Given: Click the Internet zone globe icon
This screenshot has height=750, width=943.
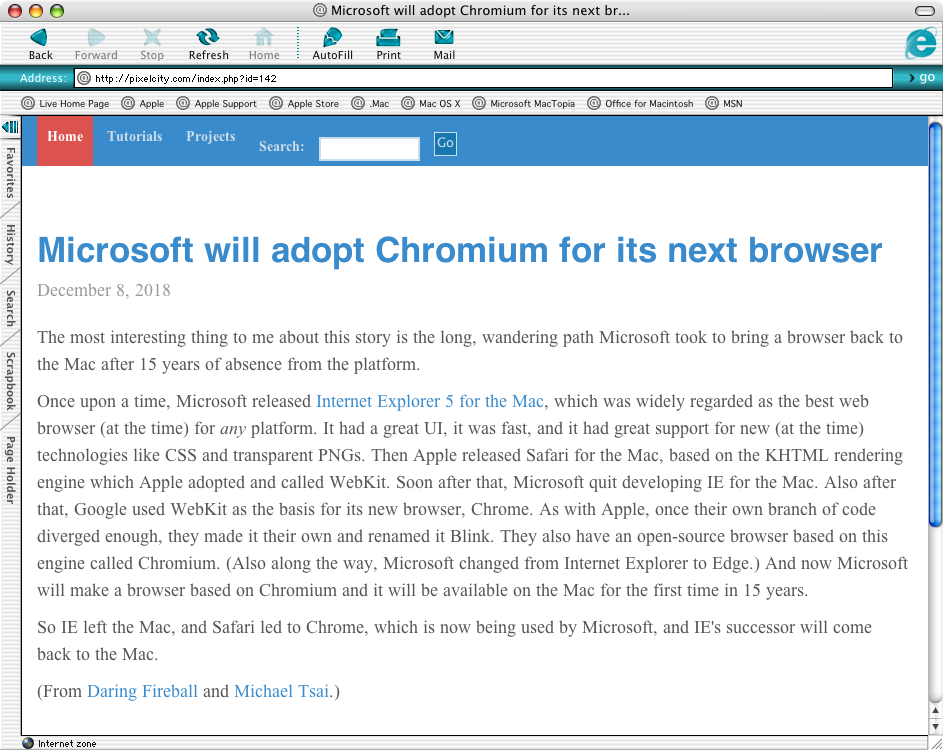Looking at the screenshot, I should [28, 743].
